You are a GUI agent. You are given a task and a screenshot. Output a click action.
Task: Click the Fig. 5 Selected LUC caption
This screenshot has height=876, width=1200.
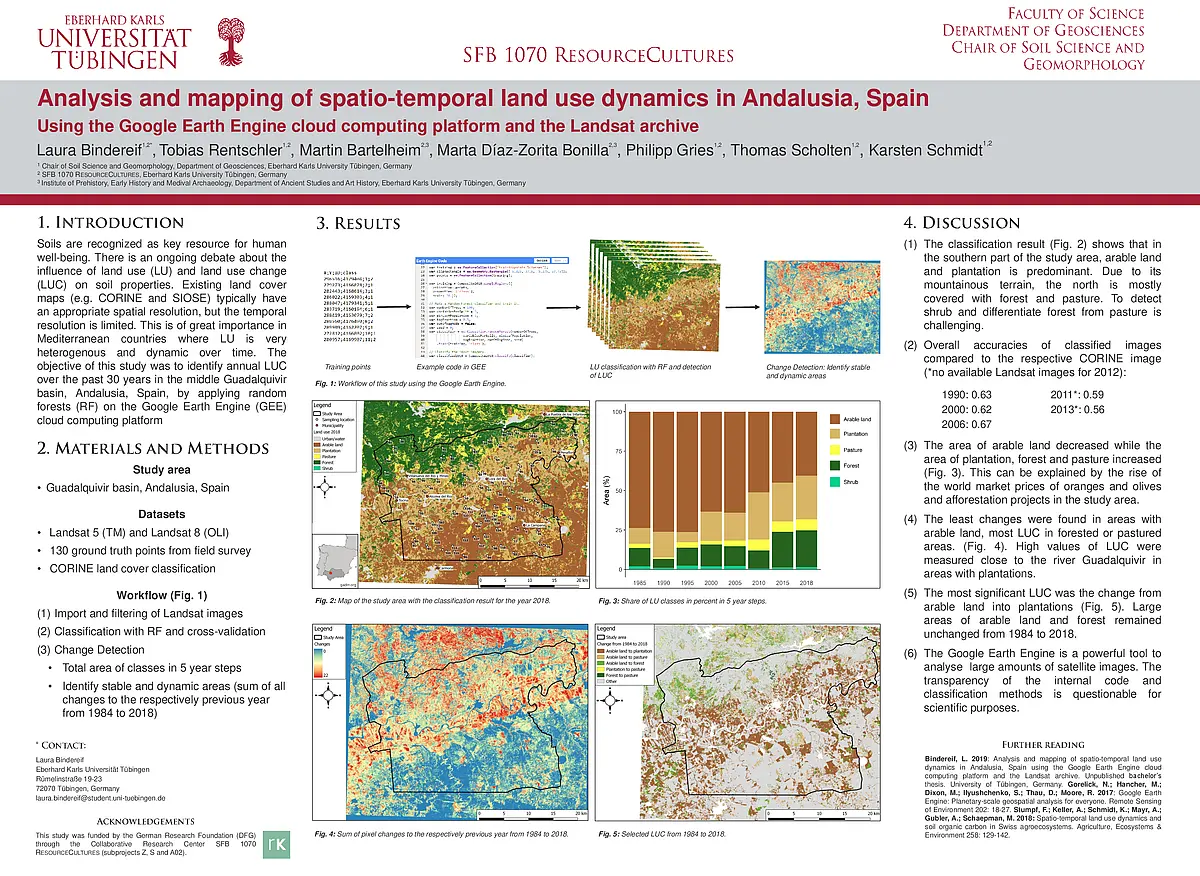pyautogui.click(x=662, y=833)
